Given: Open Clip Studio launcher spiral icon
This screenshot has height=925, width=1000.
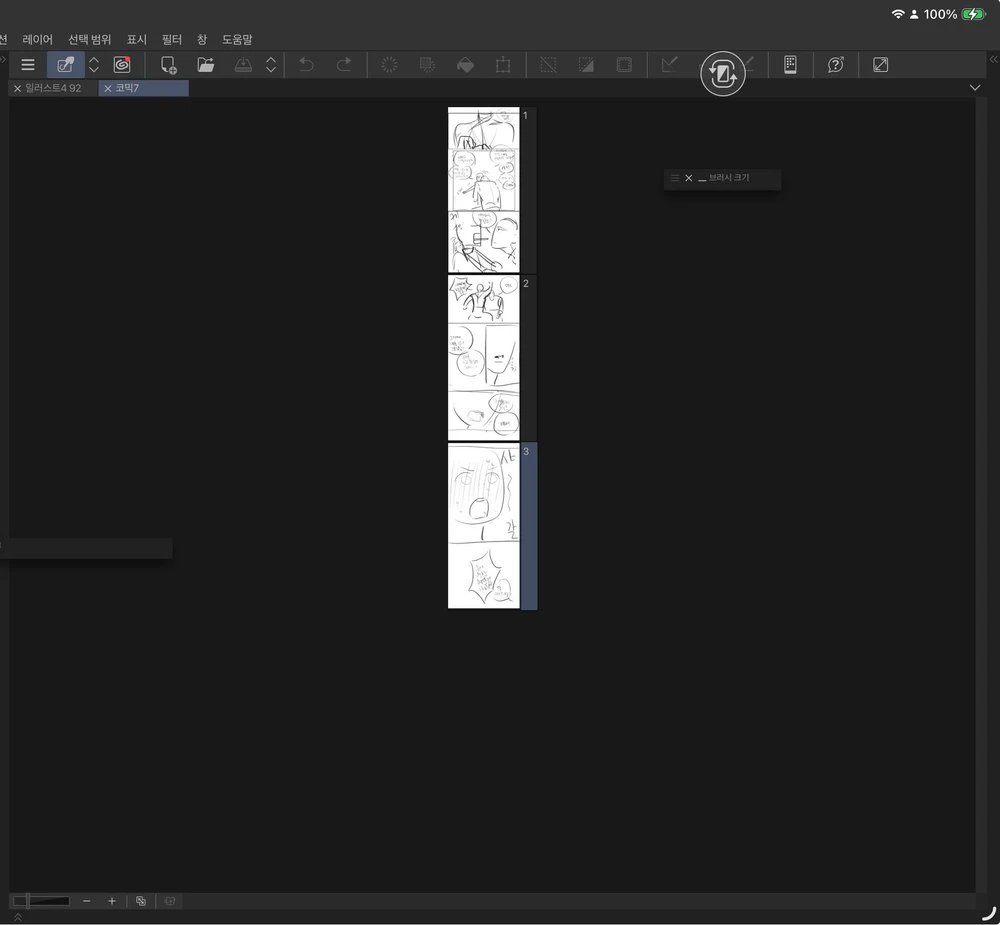Looking at the screenshot, I should pos(122,64).
